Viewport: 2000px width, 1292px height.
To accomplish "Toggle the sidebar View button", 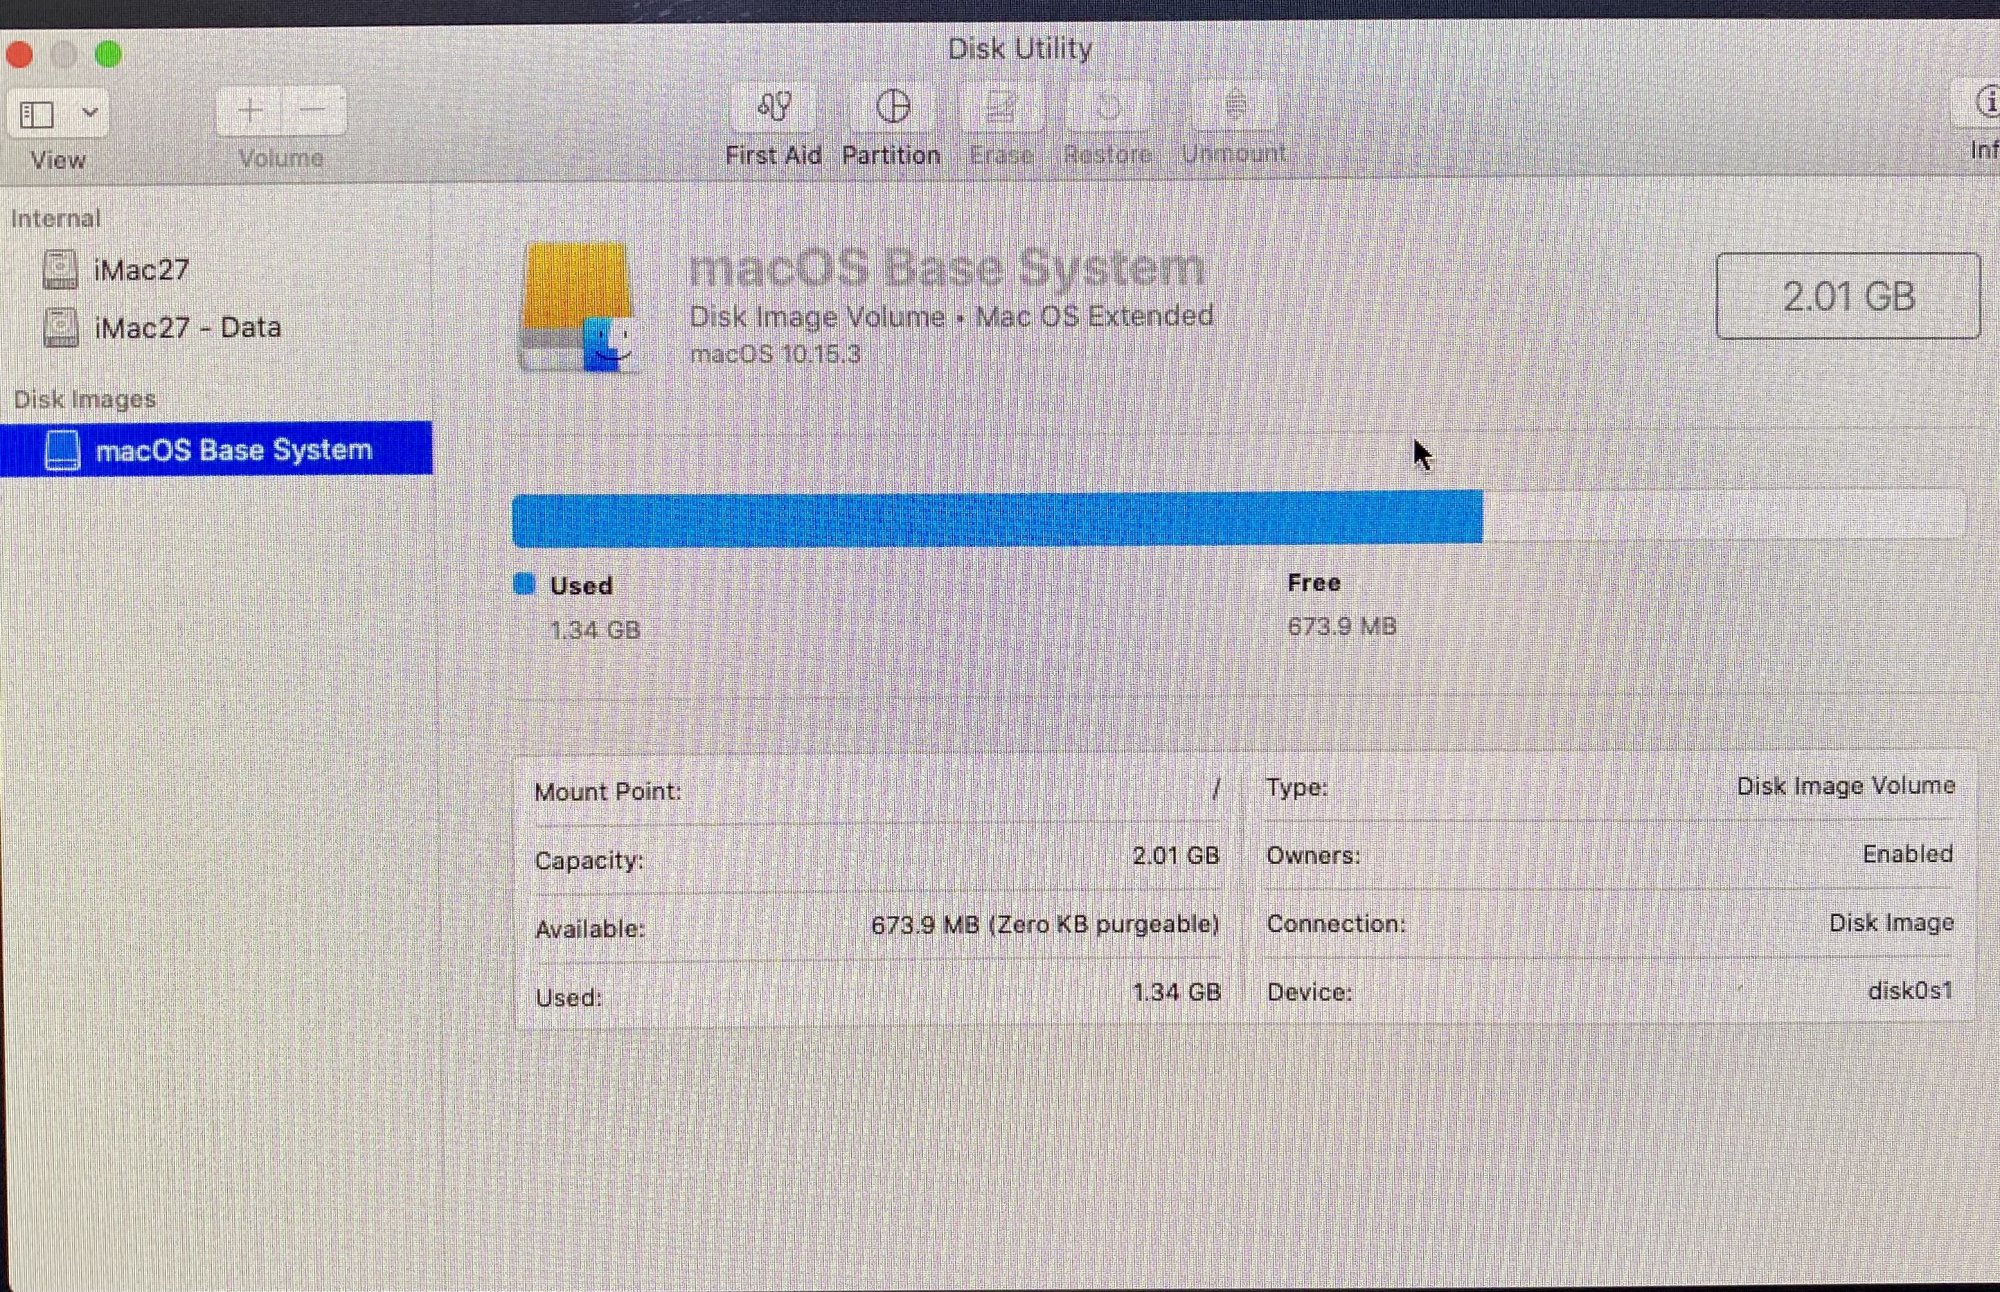I will [x=38, y=114].
